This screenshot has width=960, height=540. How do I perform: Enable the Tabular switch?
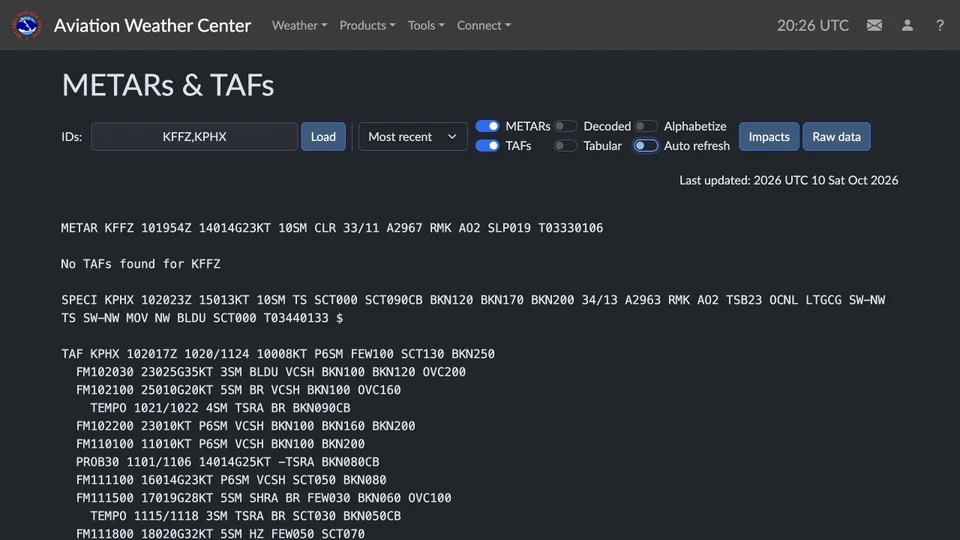pos(565,146)
